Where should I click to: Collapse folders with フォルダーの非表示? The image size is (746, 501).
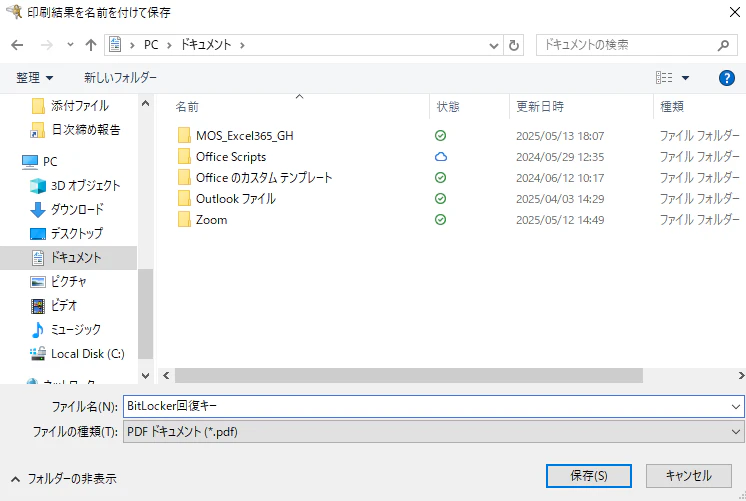(64, 479)
